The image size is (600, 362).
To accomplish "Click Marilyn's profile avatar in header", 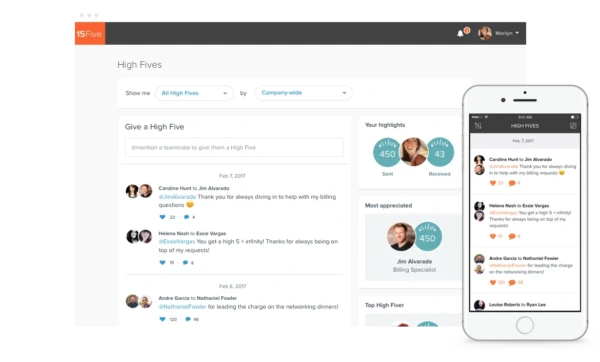I will pos(485,33).
